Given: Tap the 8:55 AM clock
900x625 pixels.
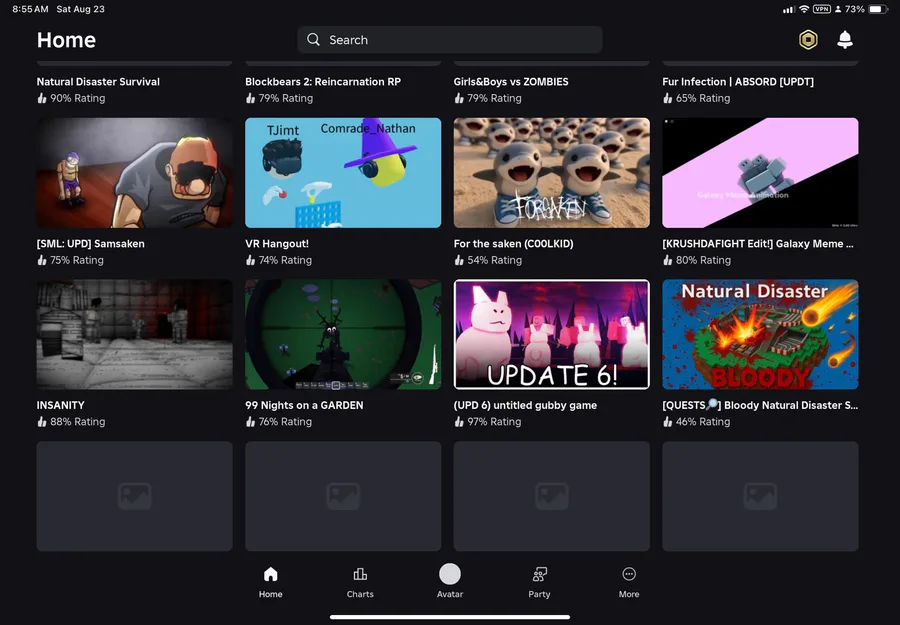Looking at the screenshot, I should (30, 9).
